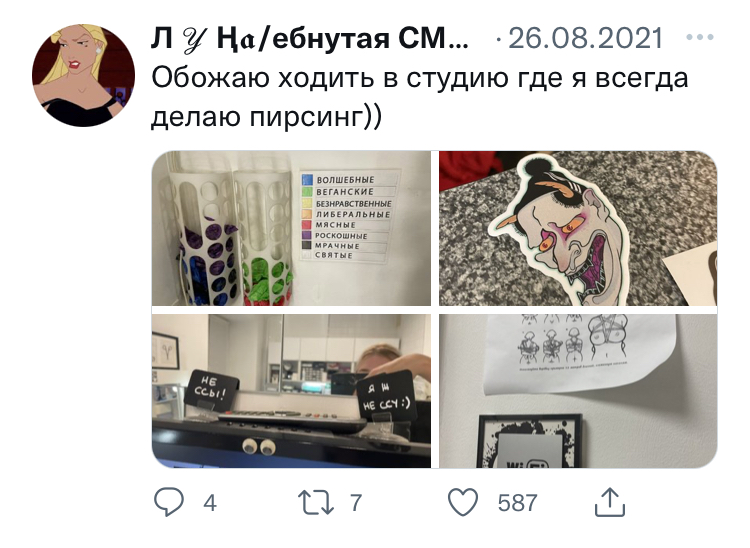View the wall drawings and WiFi photo
This screenshot has width=750, height=548.
(x=578, y=391)
